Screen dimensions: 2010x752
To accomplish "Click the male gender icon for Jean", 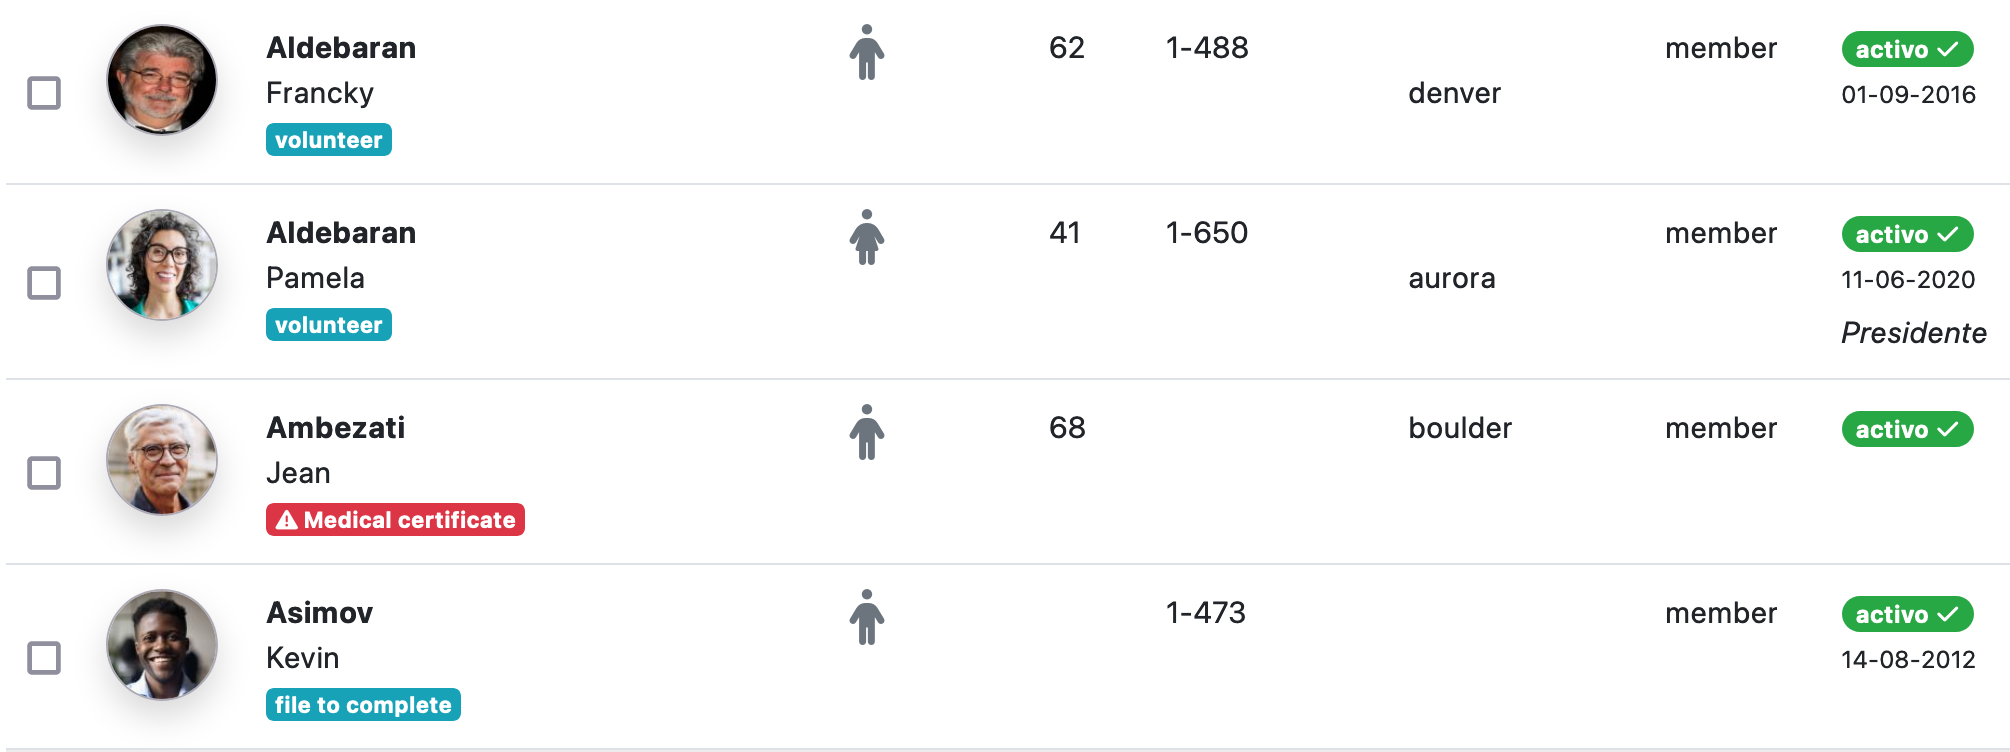I will click(x=867, y=432).
